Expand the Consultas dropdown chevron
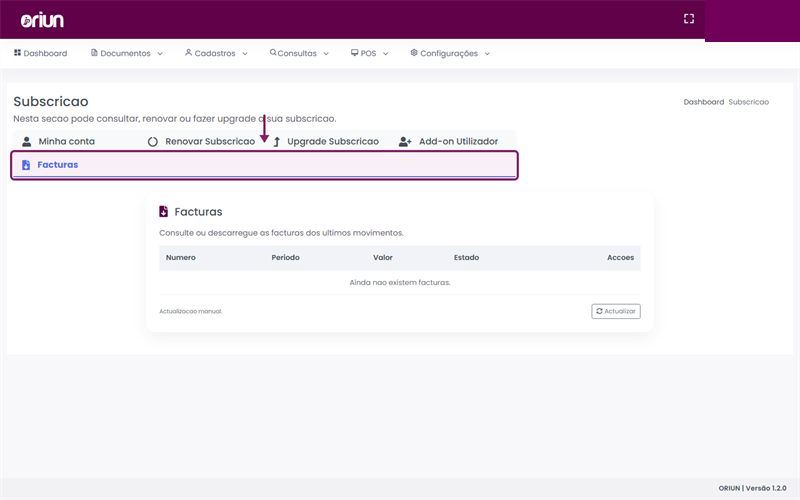This screenshot has width=800, height=500. [x=326, y=54]
